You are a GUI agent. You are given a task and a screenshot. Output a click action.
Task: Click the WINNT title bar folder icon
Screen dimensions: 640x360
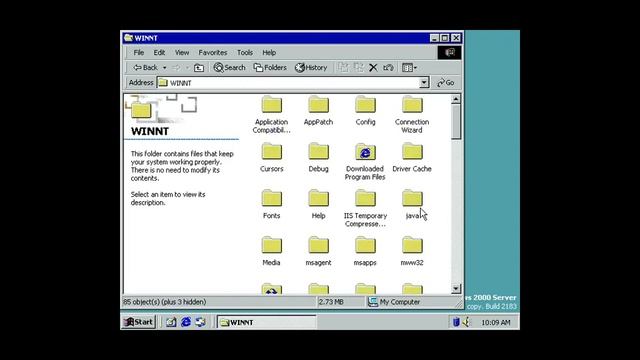tap(129, 38)
